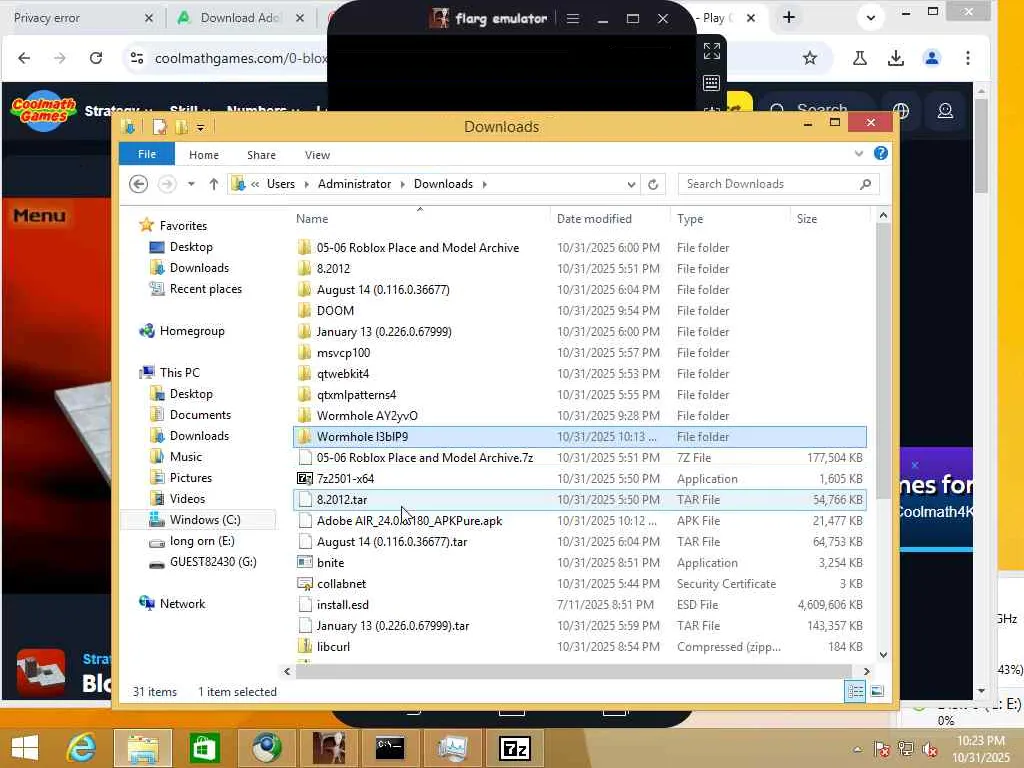Open the address bar history dropdown
Screen dimensions: 1024x768
(x=631, y=184)
